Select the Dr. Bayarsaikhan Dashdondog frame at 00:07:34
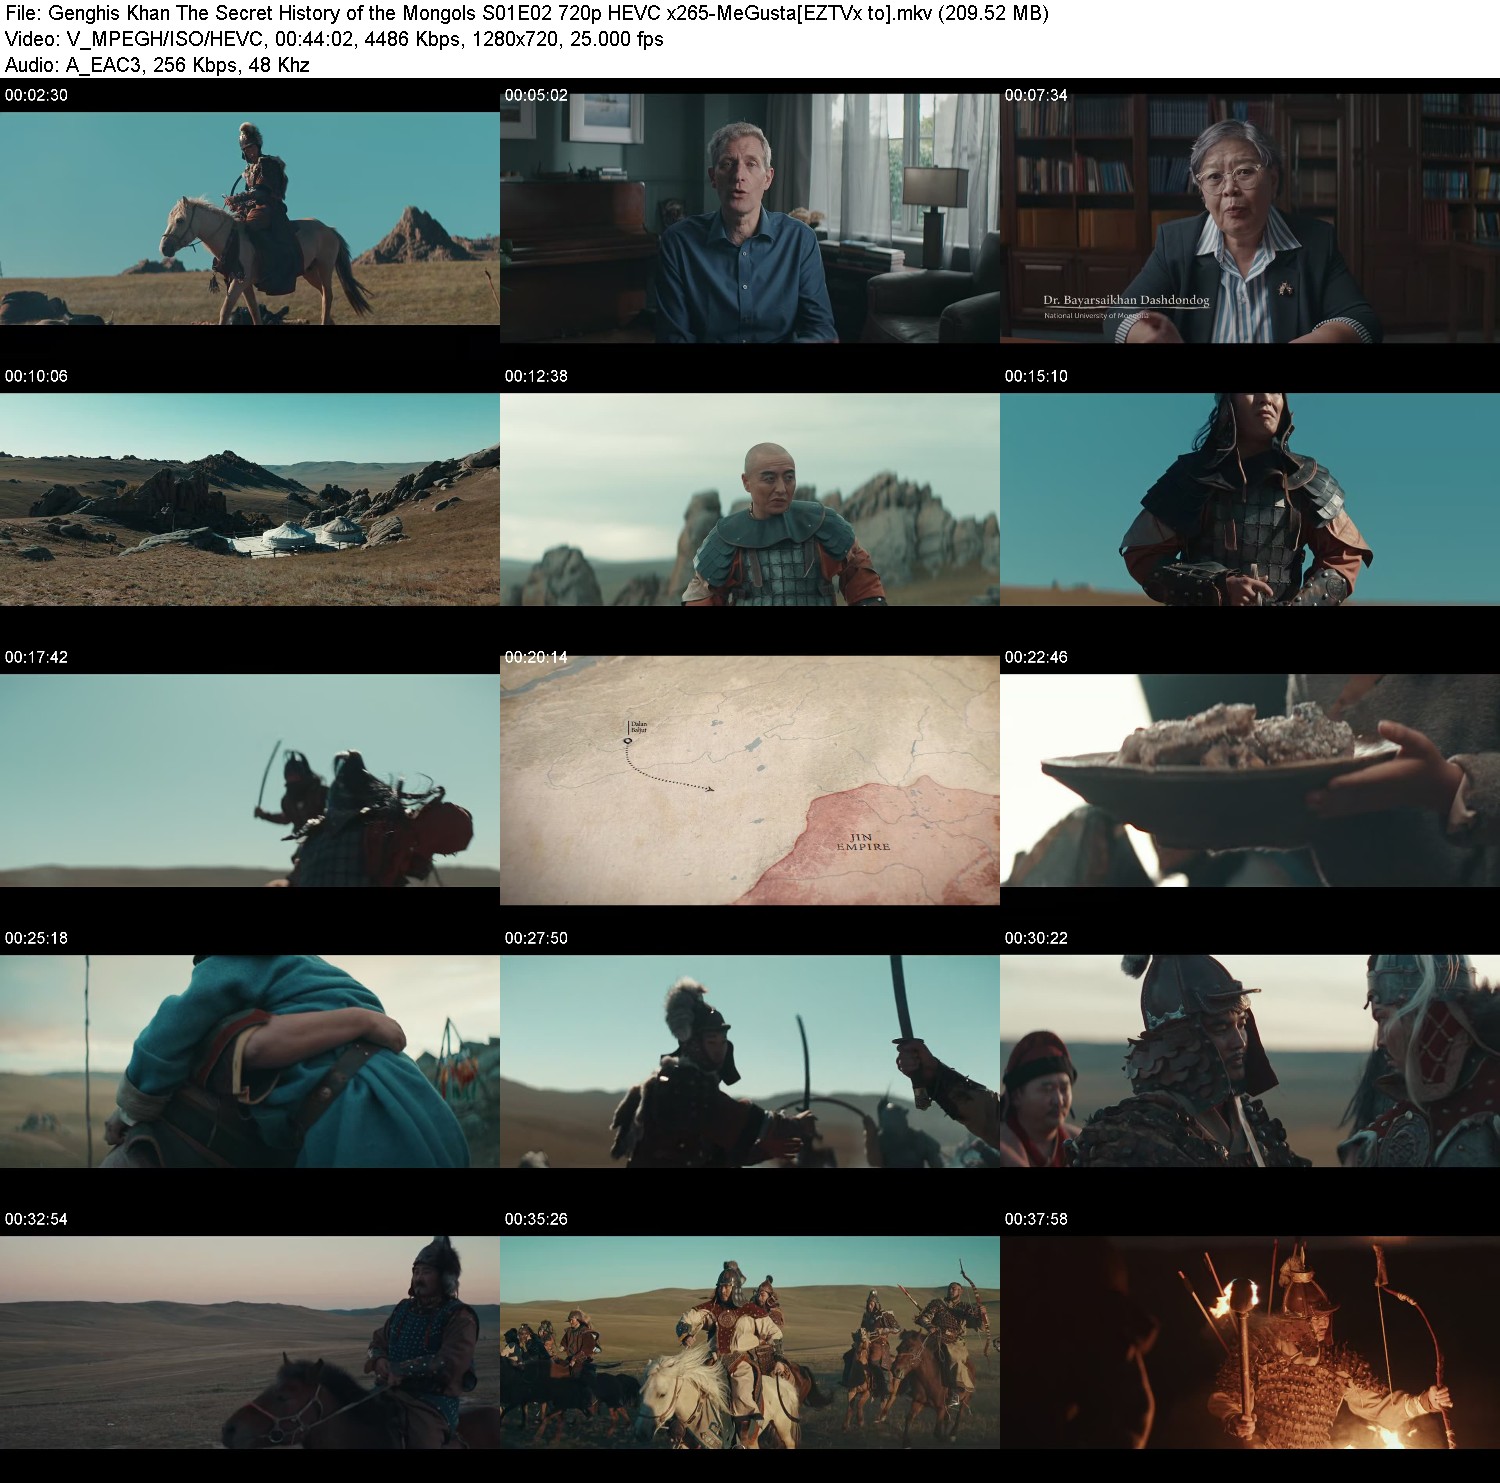This screenshot has width=1500, height=1483. [x=1250, y=218]
